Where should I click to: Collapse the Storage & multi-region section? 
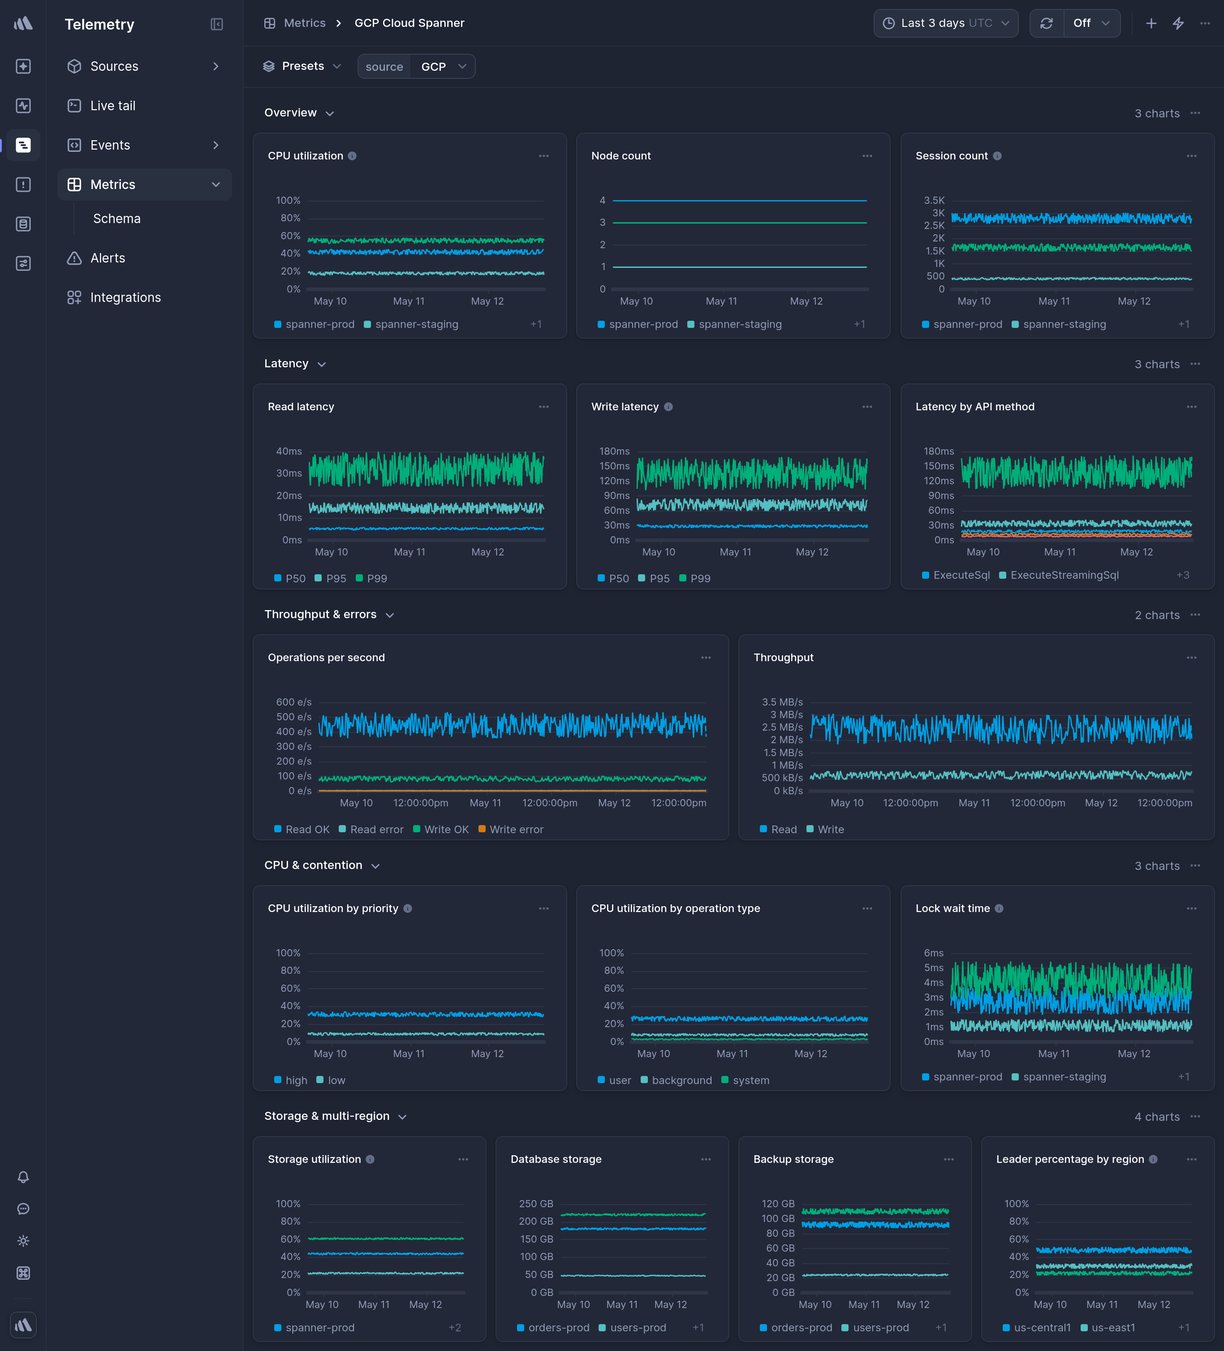pyautogui.click(x=335, y=1117)
